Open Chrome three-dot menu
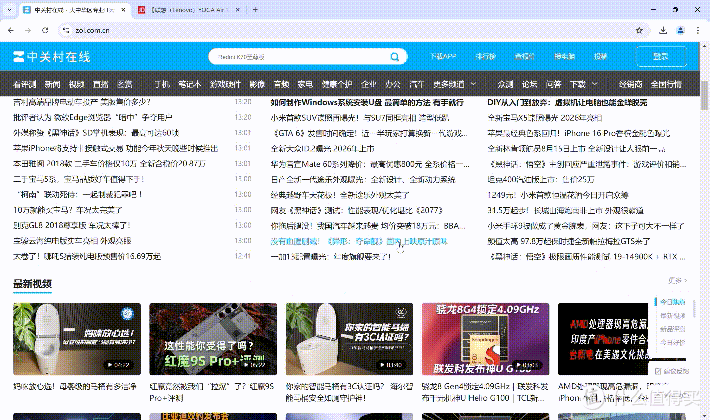 point(697,30)
